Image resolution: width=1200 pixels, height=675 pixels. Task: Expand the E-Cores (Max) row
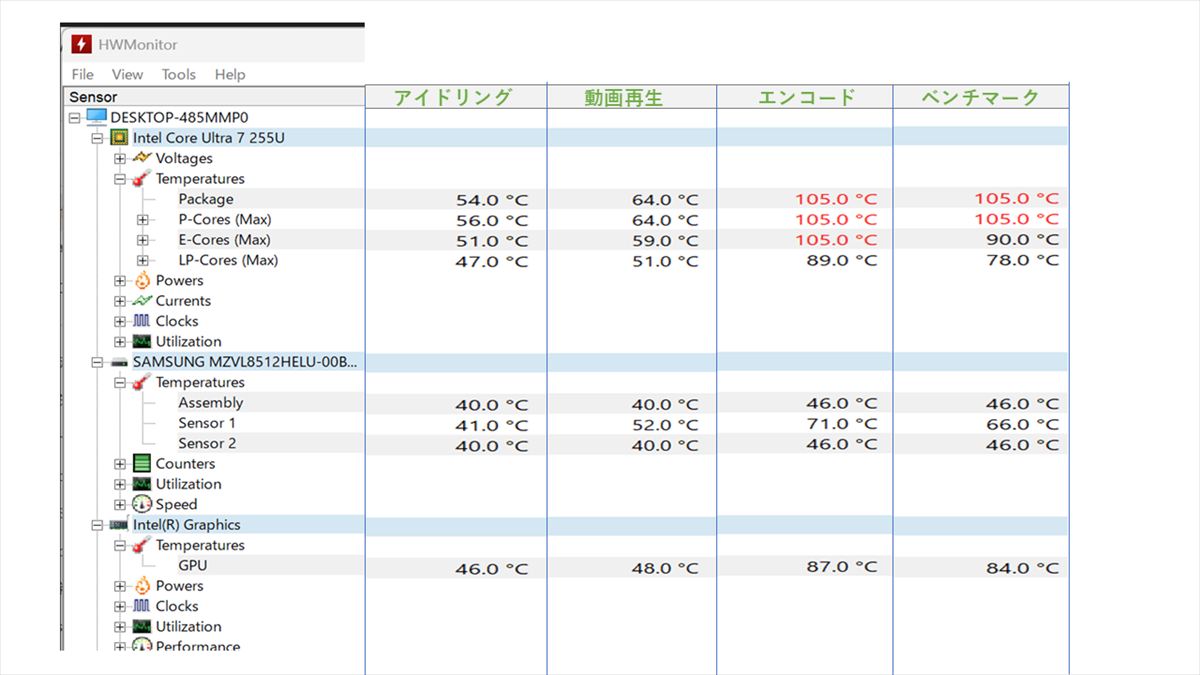pyautogui.click(x=143, y=240)
